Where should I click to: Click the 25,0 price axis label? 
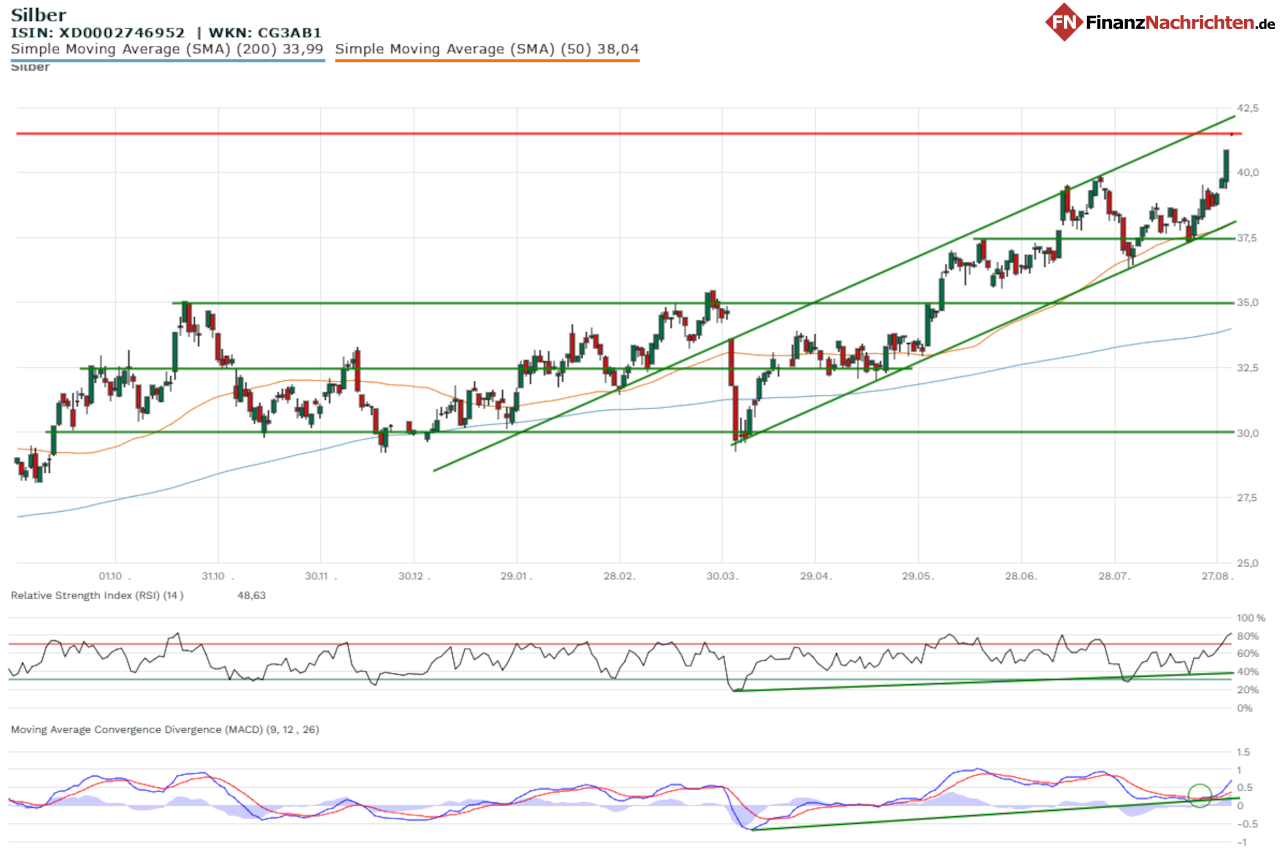(x=1248, y=562)
